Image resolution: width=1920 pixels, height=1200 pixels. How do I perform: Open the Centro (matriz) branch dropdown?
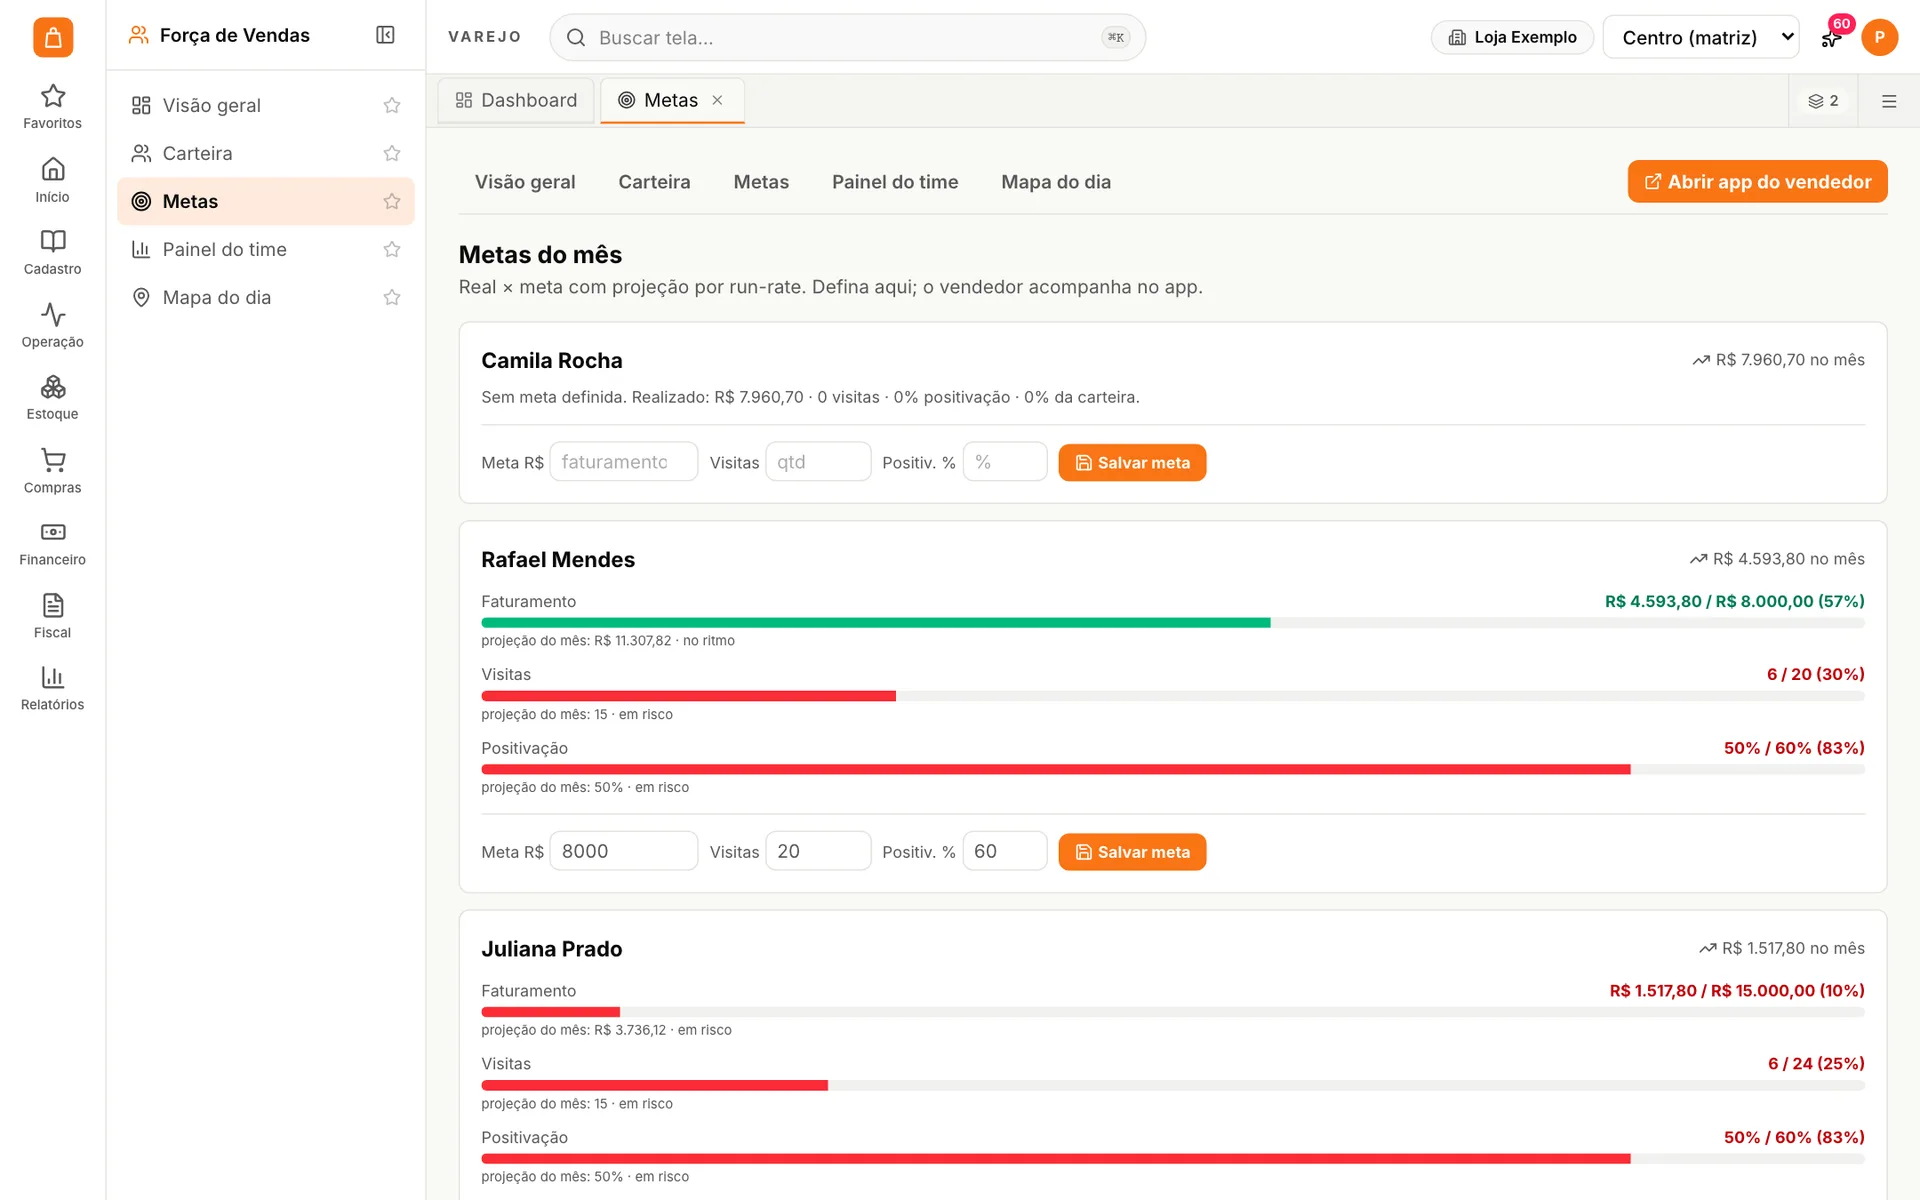[1700, 37]
